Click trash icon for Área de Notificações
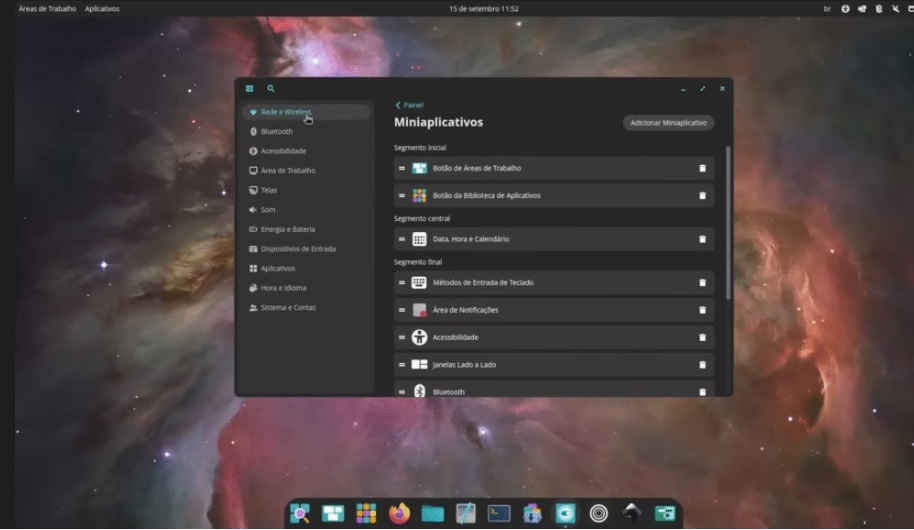 point(702,310)
